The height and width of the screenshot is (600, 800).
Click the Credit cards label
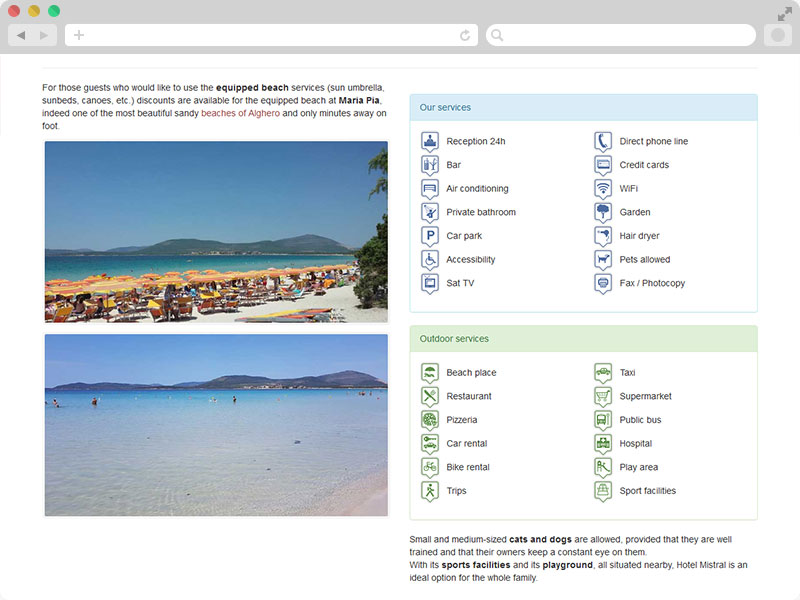[x=644, y=165]
